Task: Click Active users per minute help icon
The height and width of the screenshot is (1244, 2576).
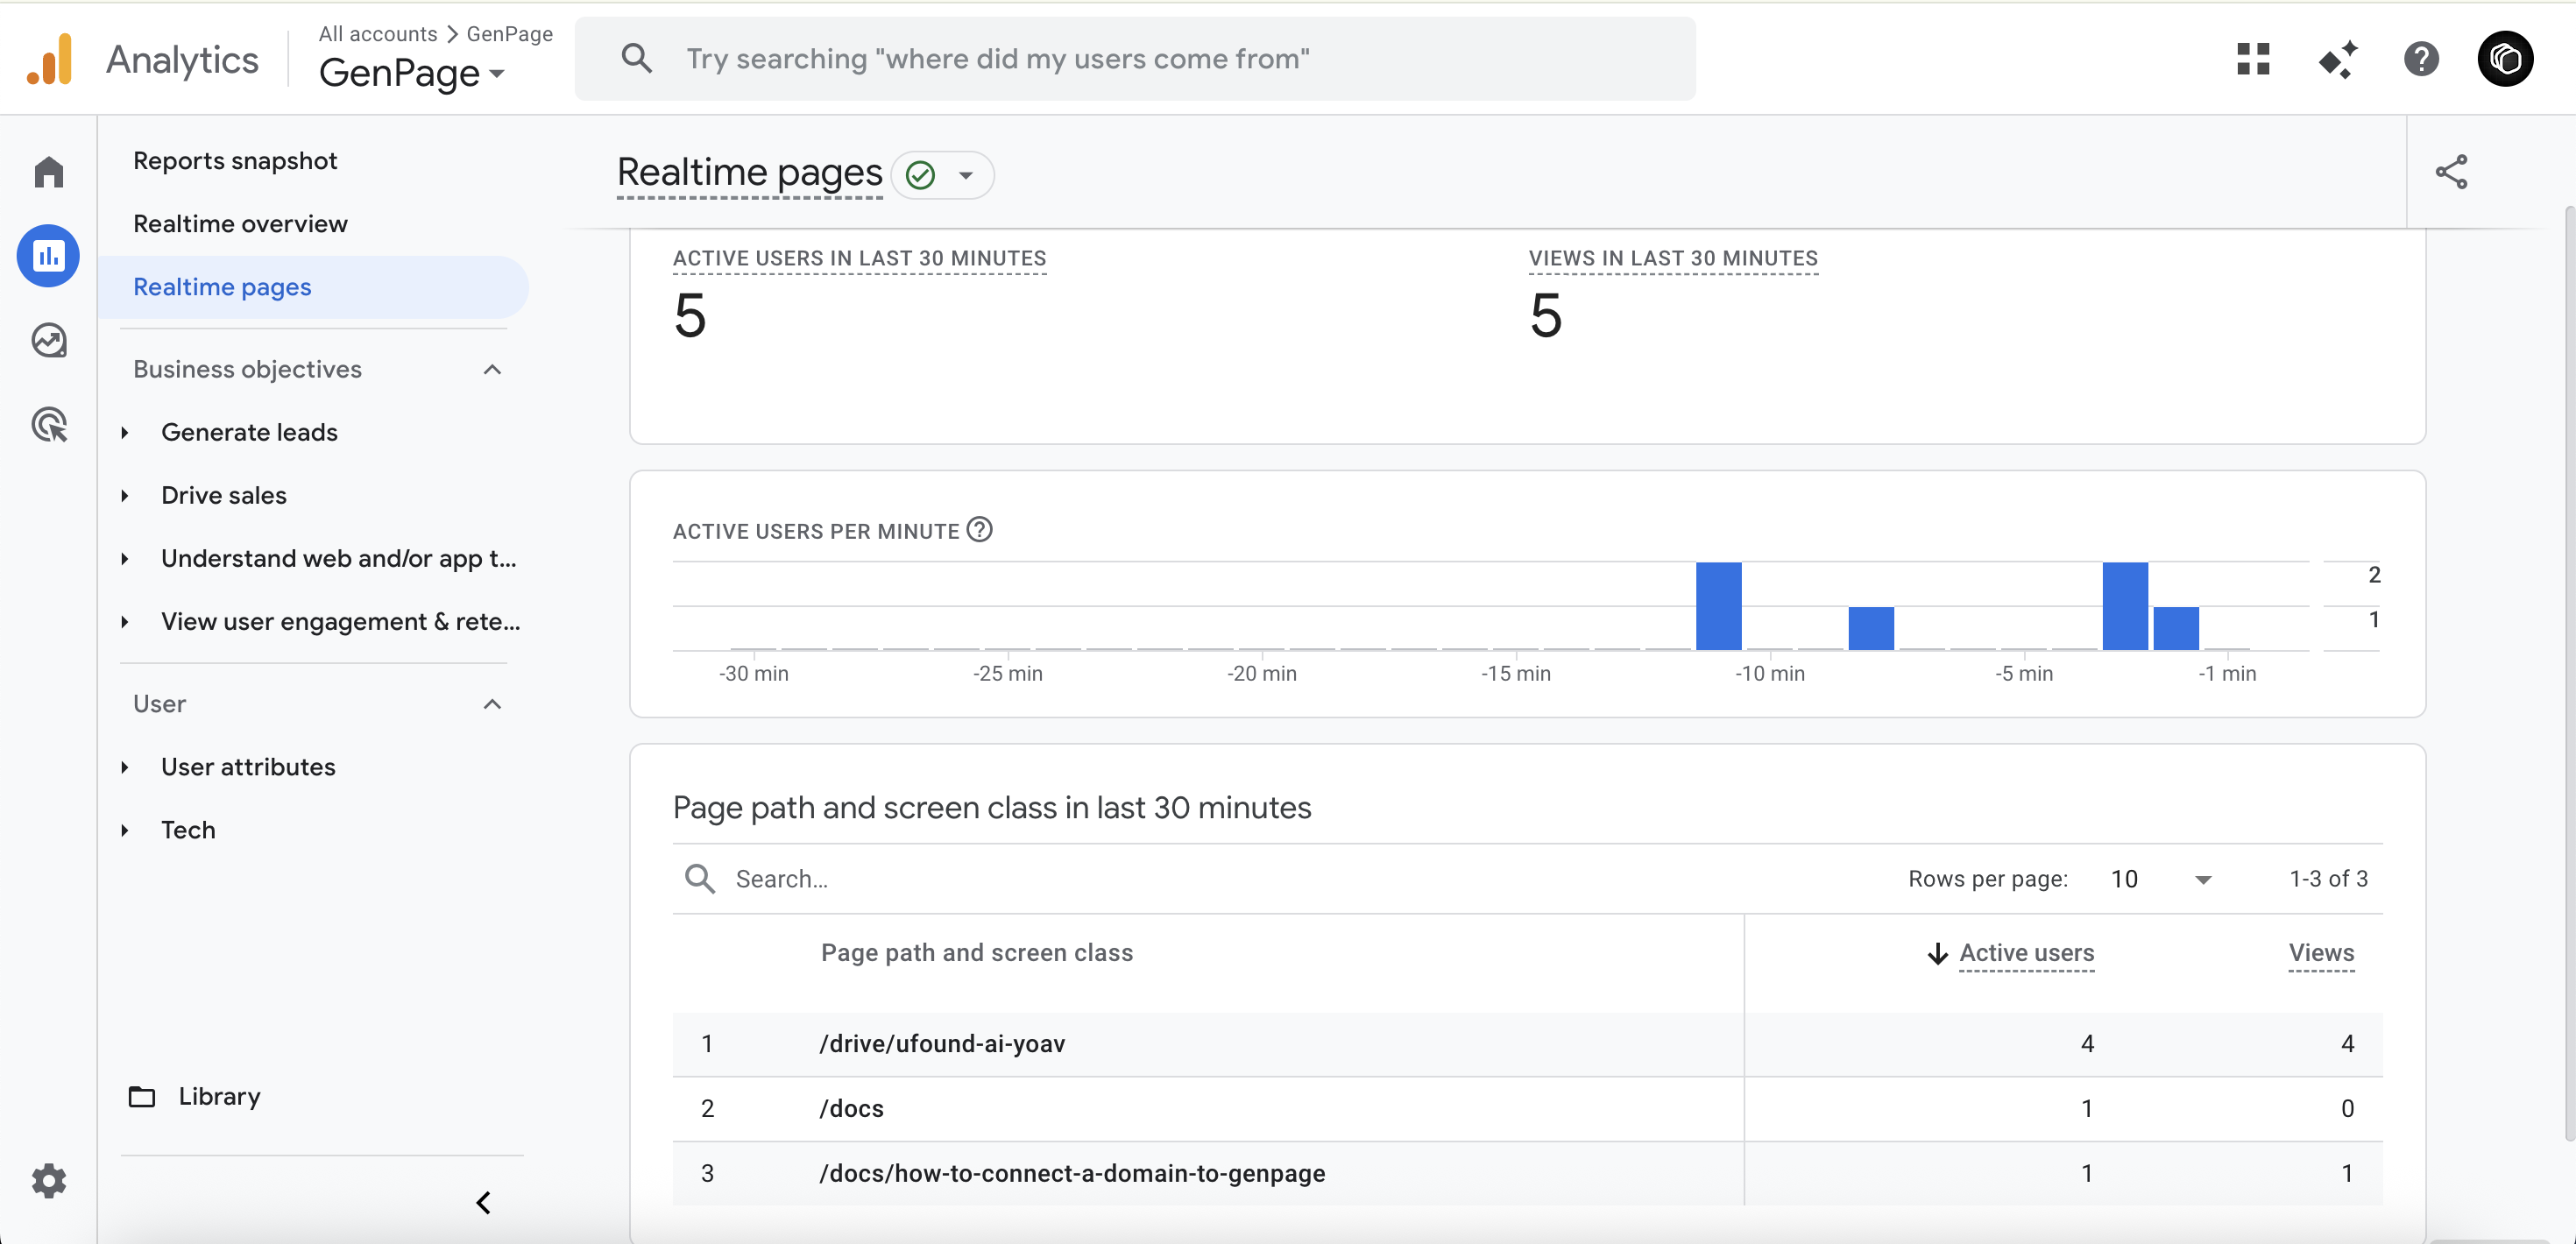Action: [980, 529]
